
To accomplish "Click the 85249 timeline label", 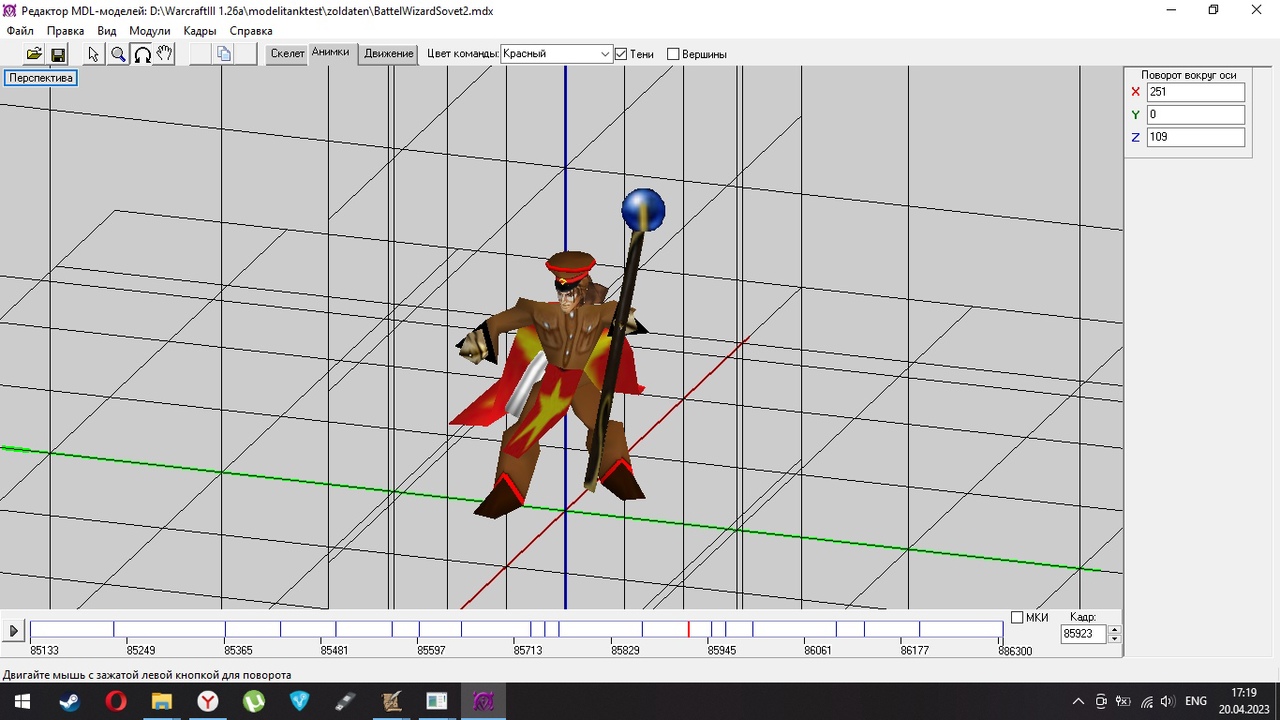I will 141,651.
